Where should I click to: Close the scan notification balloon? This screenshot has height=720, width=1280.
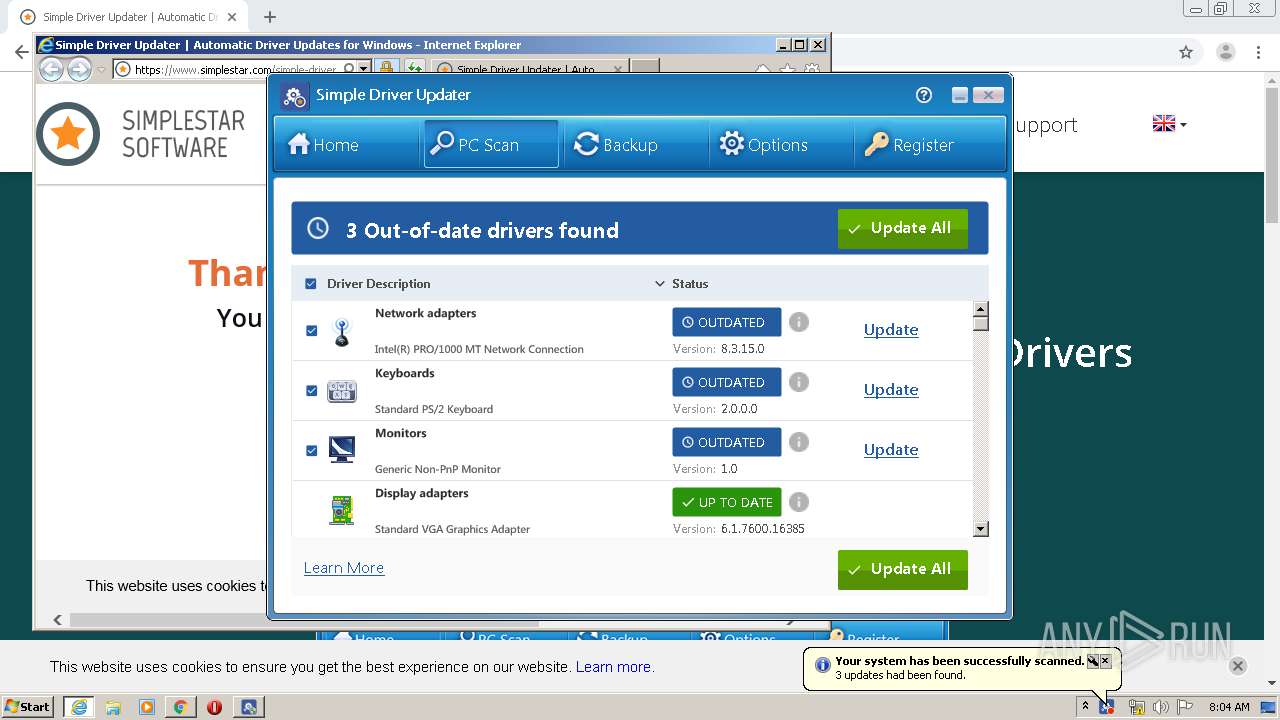click(1105, 661)
